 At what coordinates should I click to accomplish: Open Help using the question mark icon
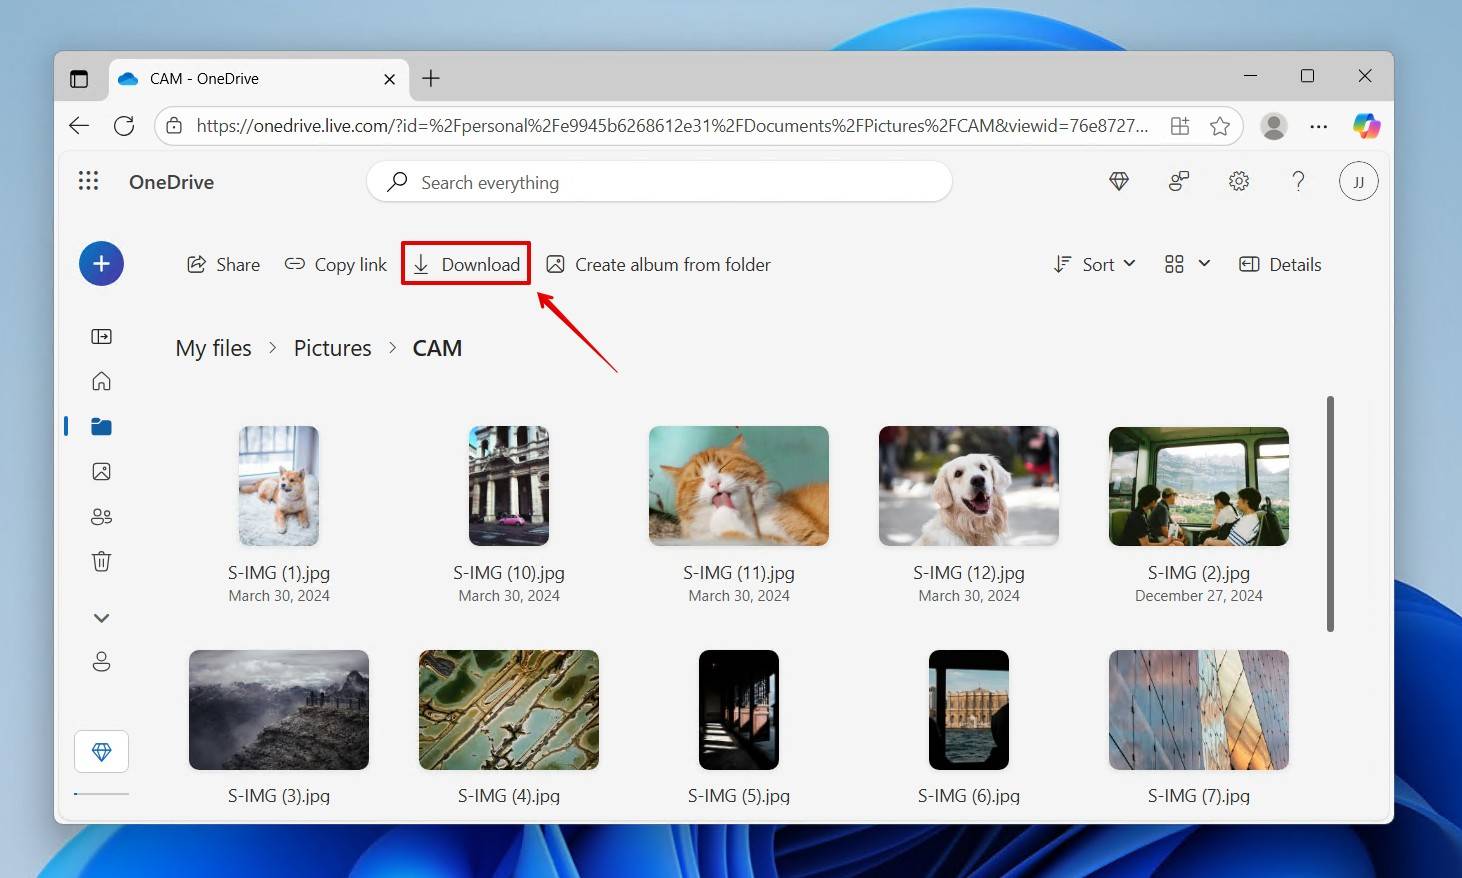pos(1298,181)
